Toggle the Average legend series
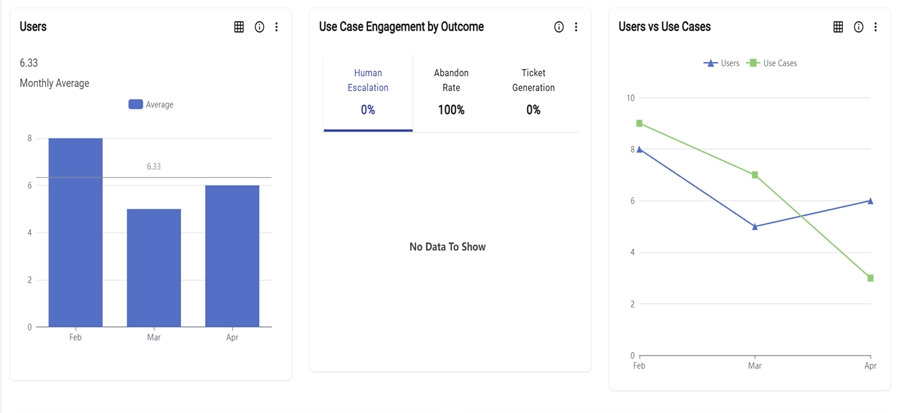The width and height of the screenshot is (900, 413). click(x=151, y=104)
